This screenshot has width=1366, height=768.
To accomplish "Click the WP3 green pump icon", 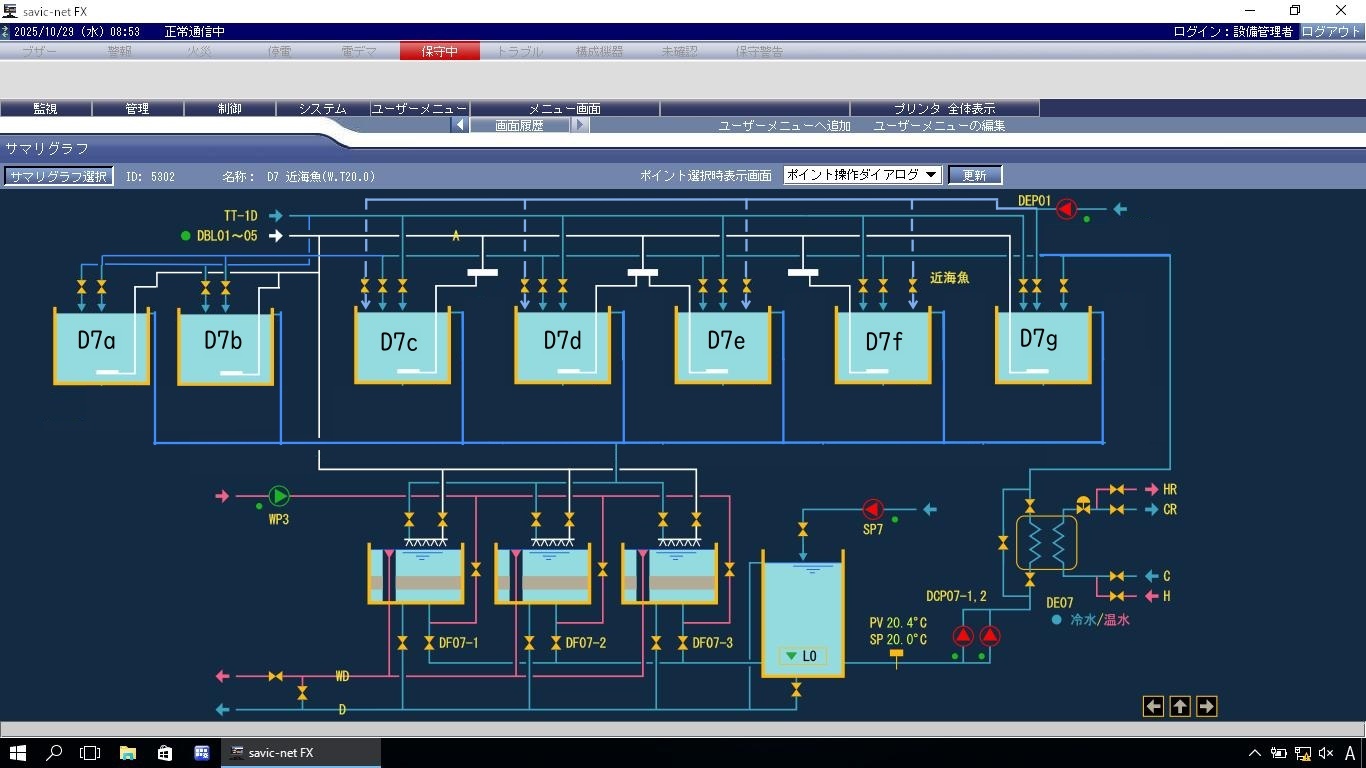I will (279, 496).
